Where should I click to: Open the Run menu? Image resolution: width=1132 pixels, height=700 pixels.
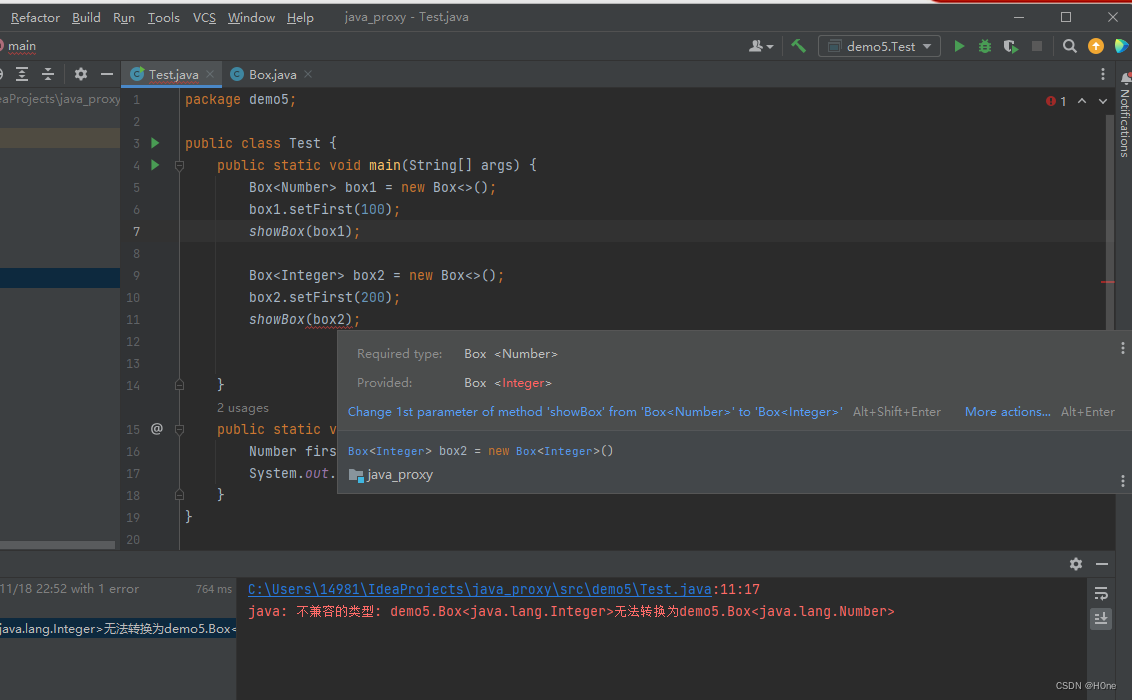point(123,17)
